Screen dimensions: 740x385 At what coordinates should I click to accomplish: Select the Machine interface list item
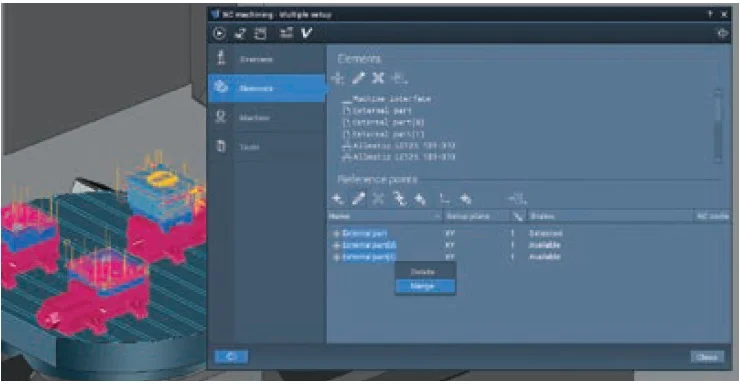387,99
